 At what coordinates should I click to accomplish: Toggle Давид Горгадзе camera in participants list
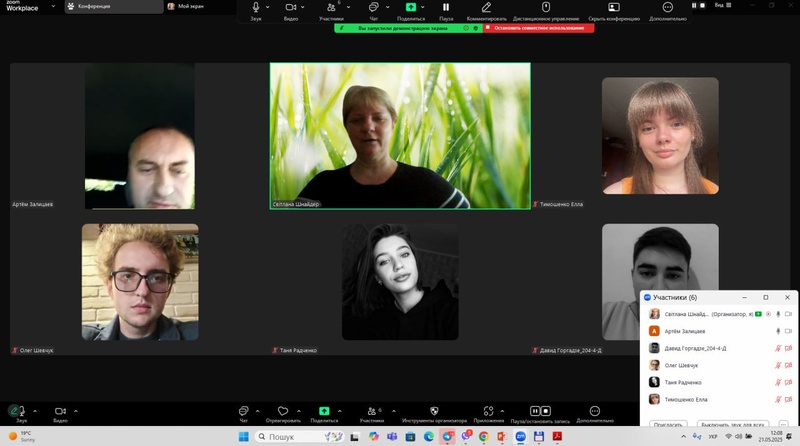click(788, 349)
